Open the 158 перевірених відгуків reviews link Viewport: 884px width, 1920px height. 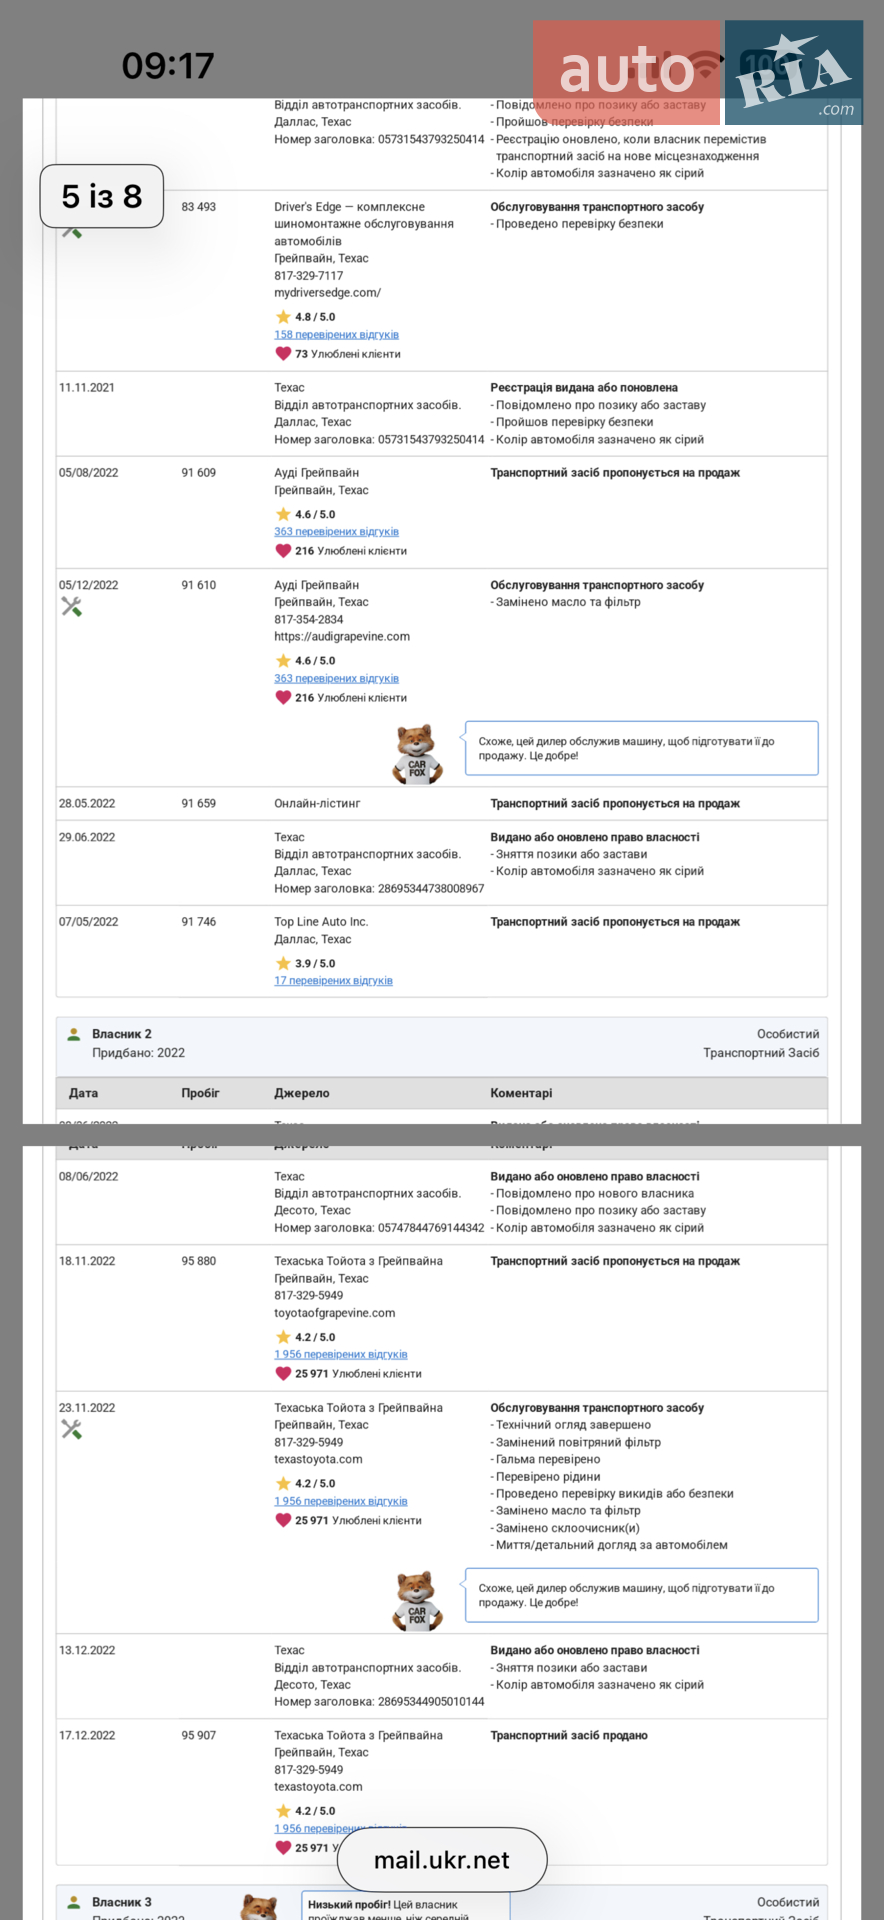[x=336, y=335]
